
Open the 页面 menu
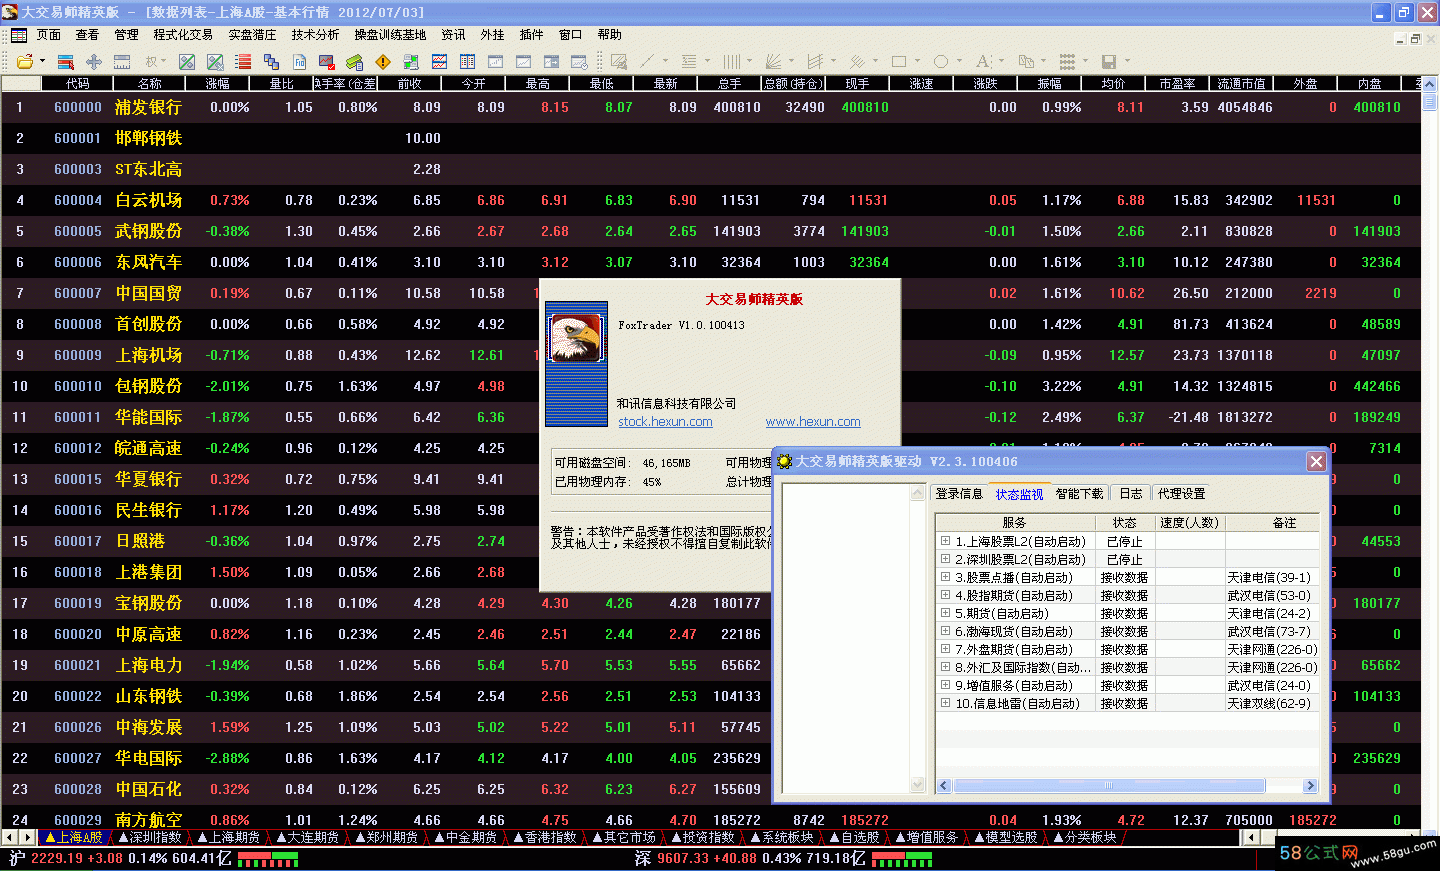[49, 35]
